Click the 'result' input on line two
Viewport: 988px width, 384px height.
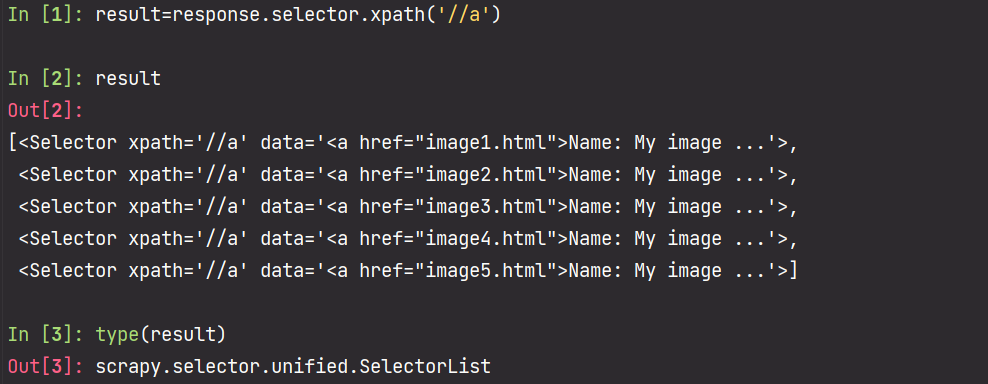[129, 79]
